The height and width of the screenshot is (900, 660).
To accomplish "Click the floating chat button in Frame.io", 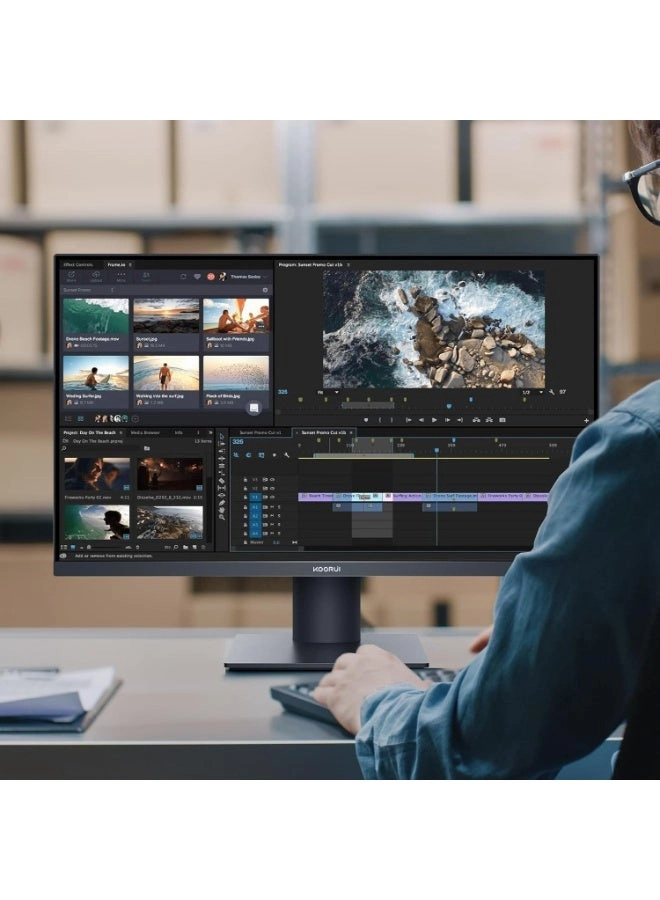I will (x=254, y=408).
